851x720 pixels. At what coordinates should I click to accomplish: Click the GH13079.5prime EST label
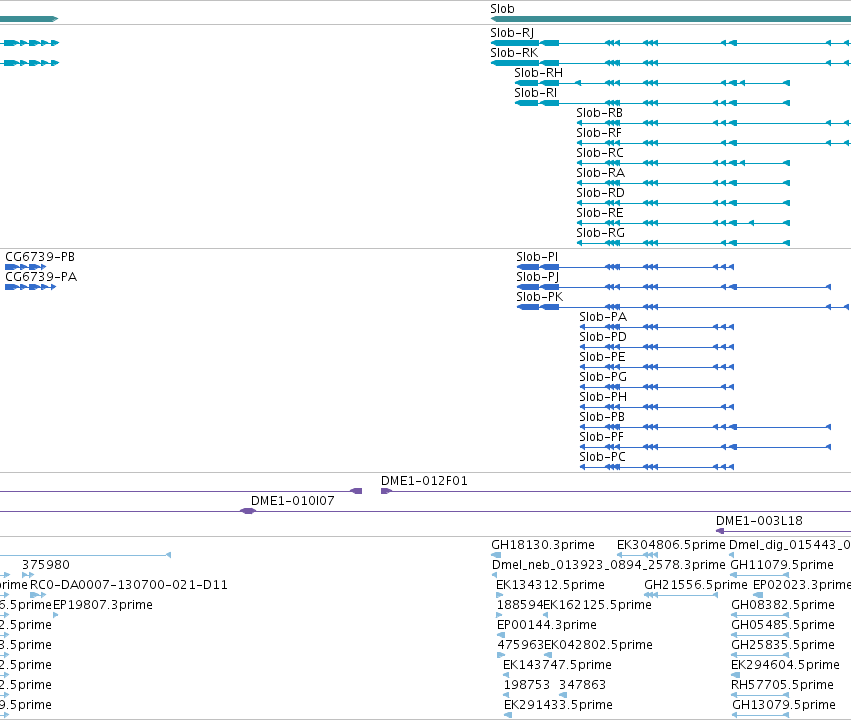(784, 705)
